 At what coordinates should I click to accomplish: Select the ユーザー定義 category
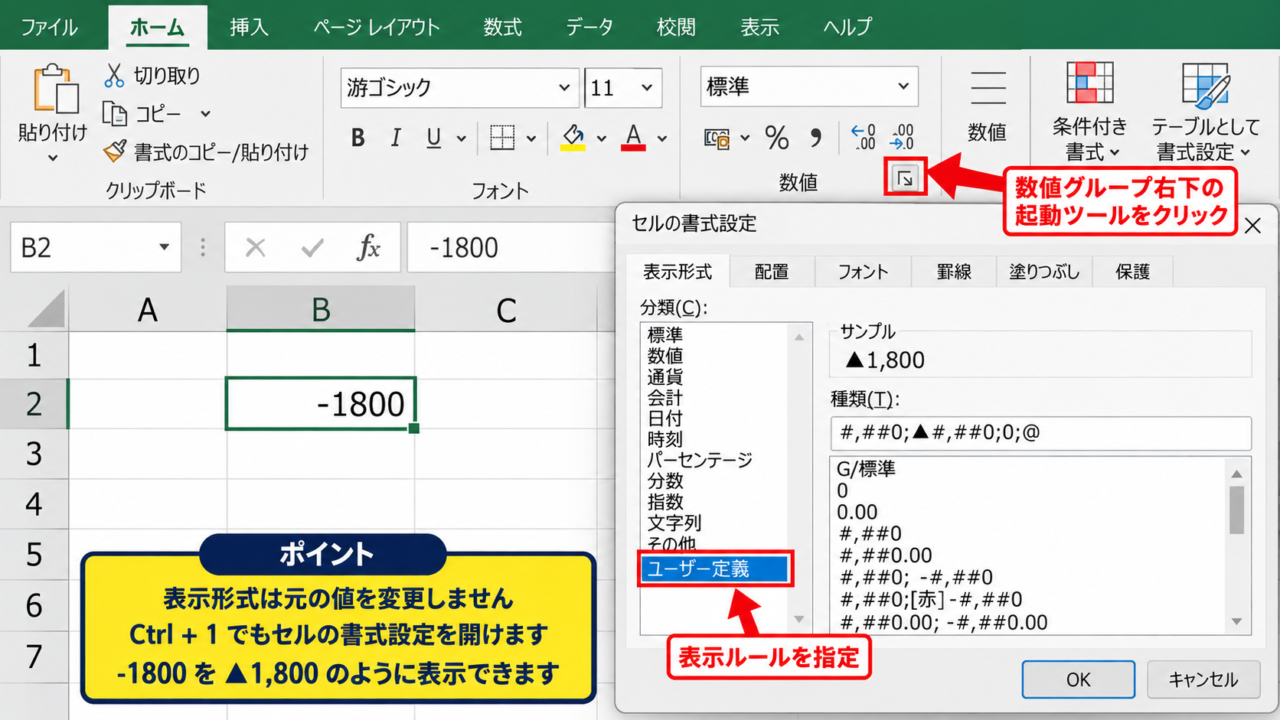pyautogui.click(x=716, y=569)
